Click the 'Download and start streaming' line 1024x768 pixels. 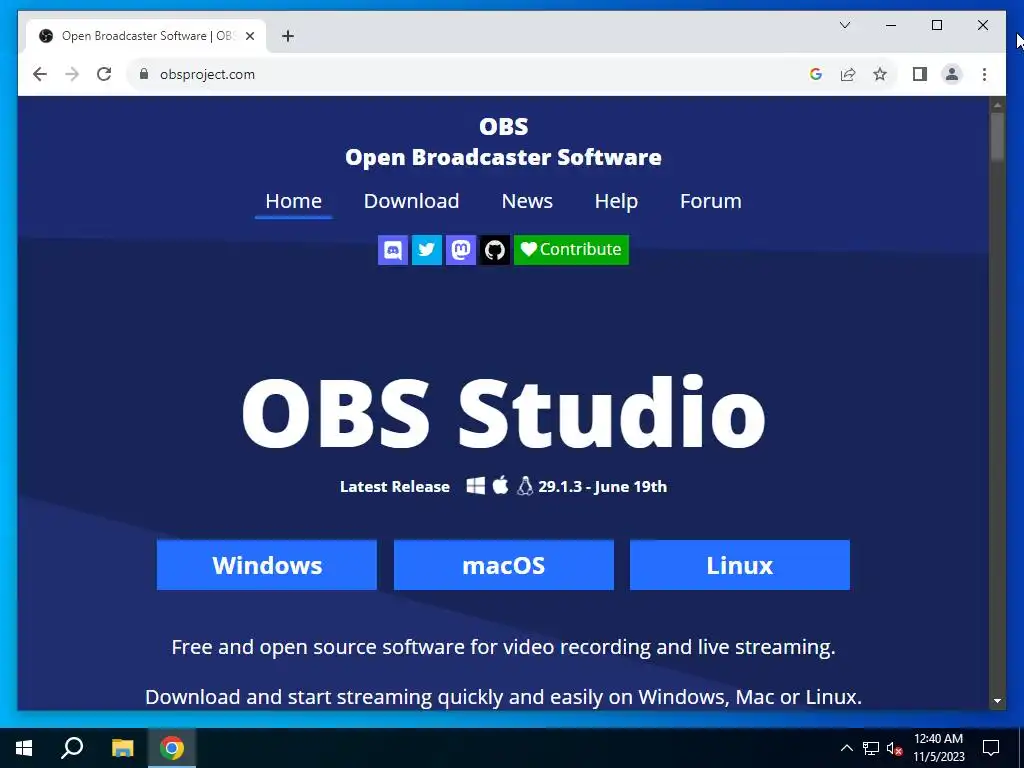click(x=504, y=697)
